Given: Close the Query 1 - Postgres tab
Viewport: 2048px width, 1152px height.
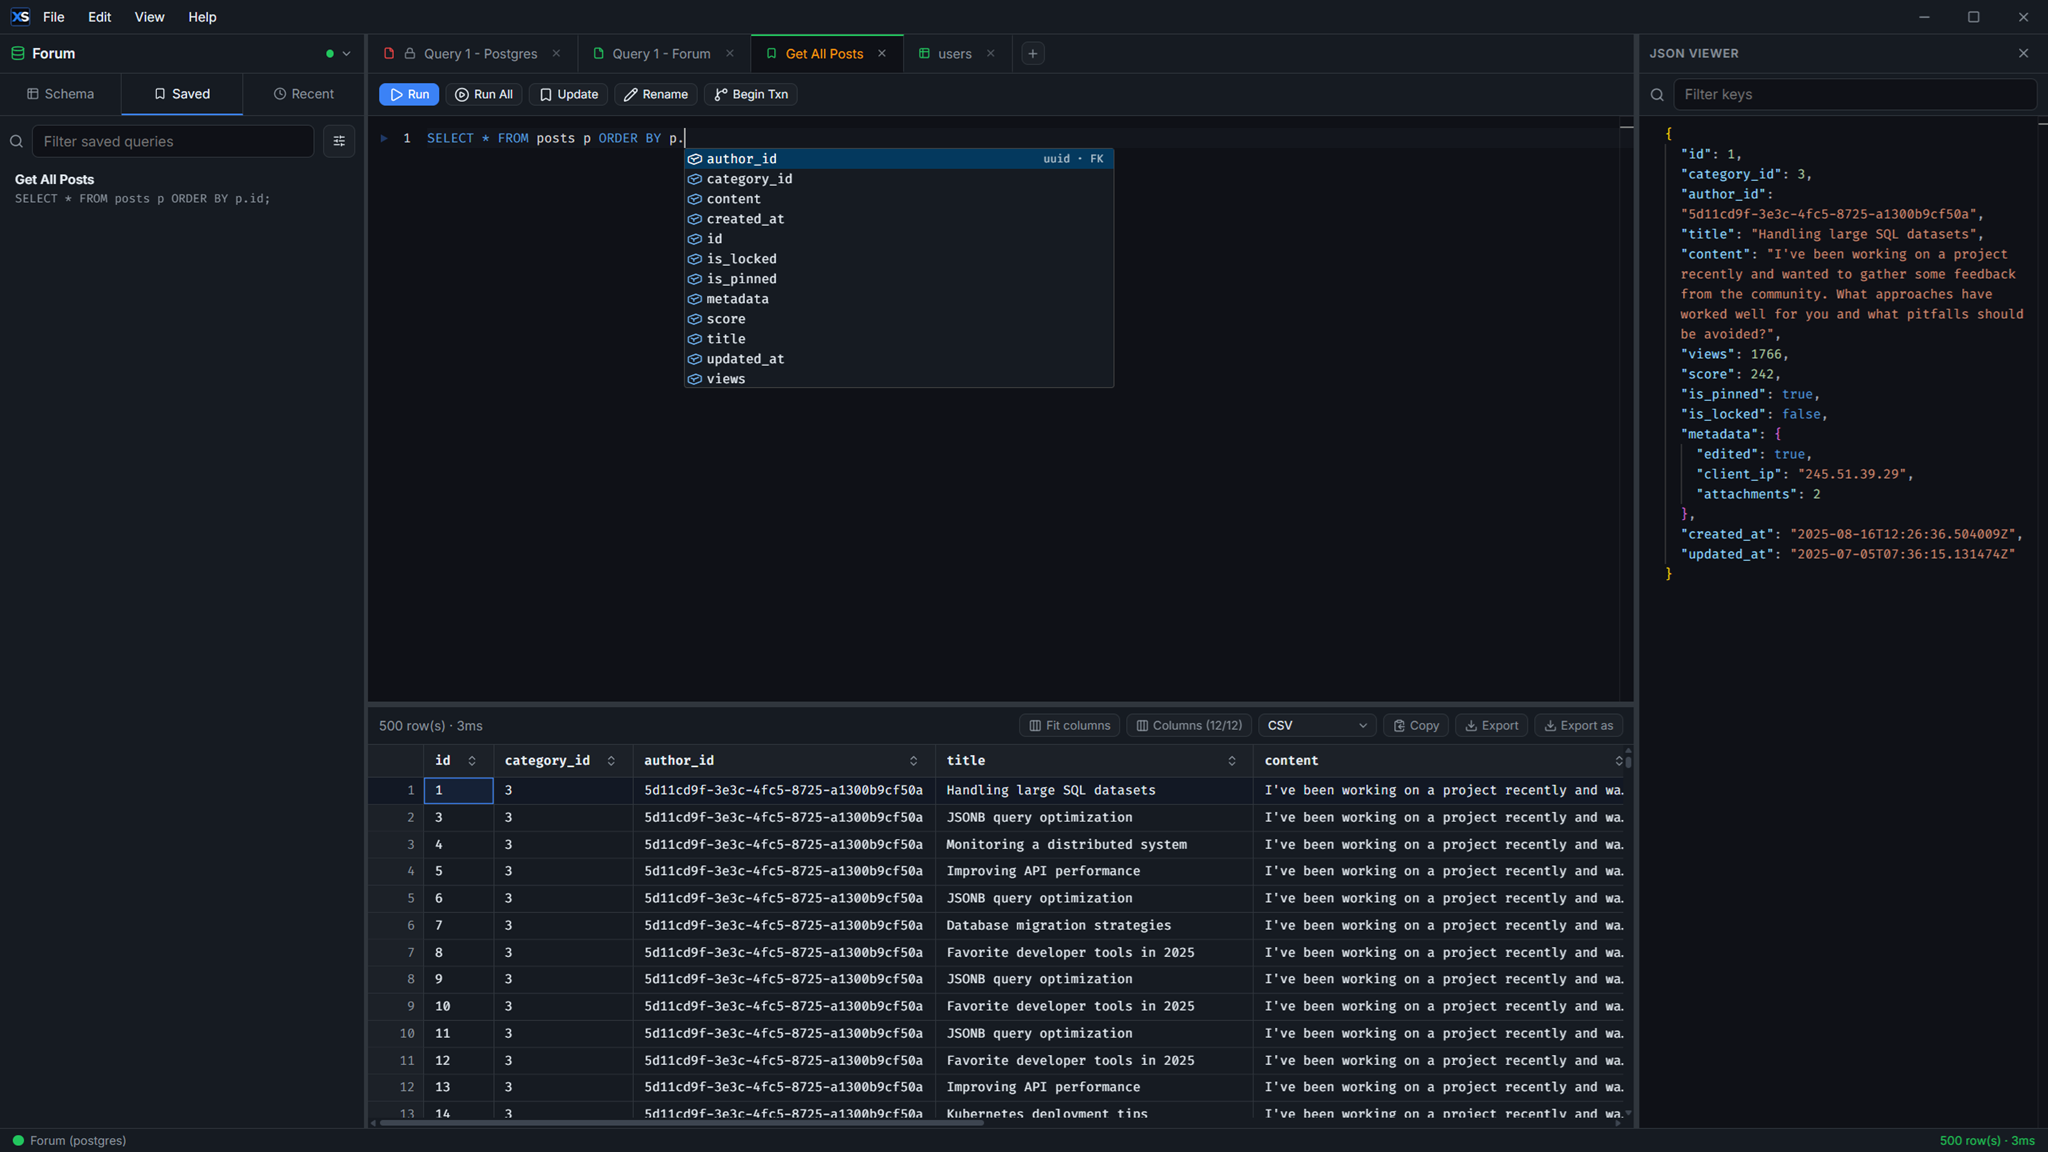Looking at the screenshot, I should pos(556,54).
